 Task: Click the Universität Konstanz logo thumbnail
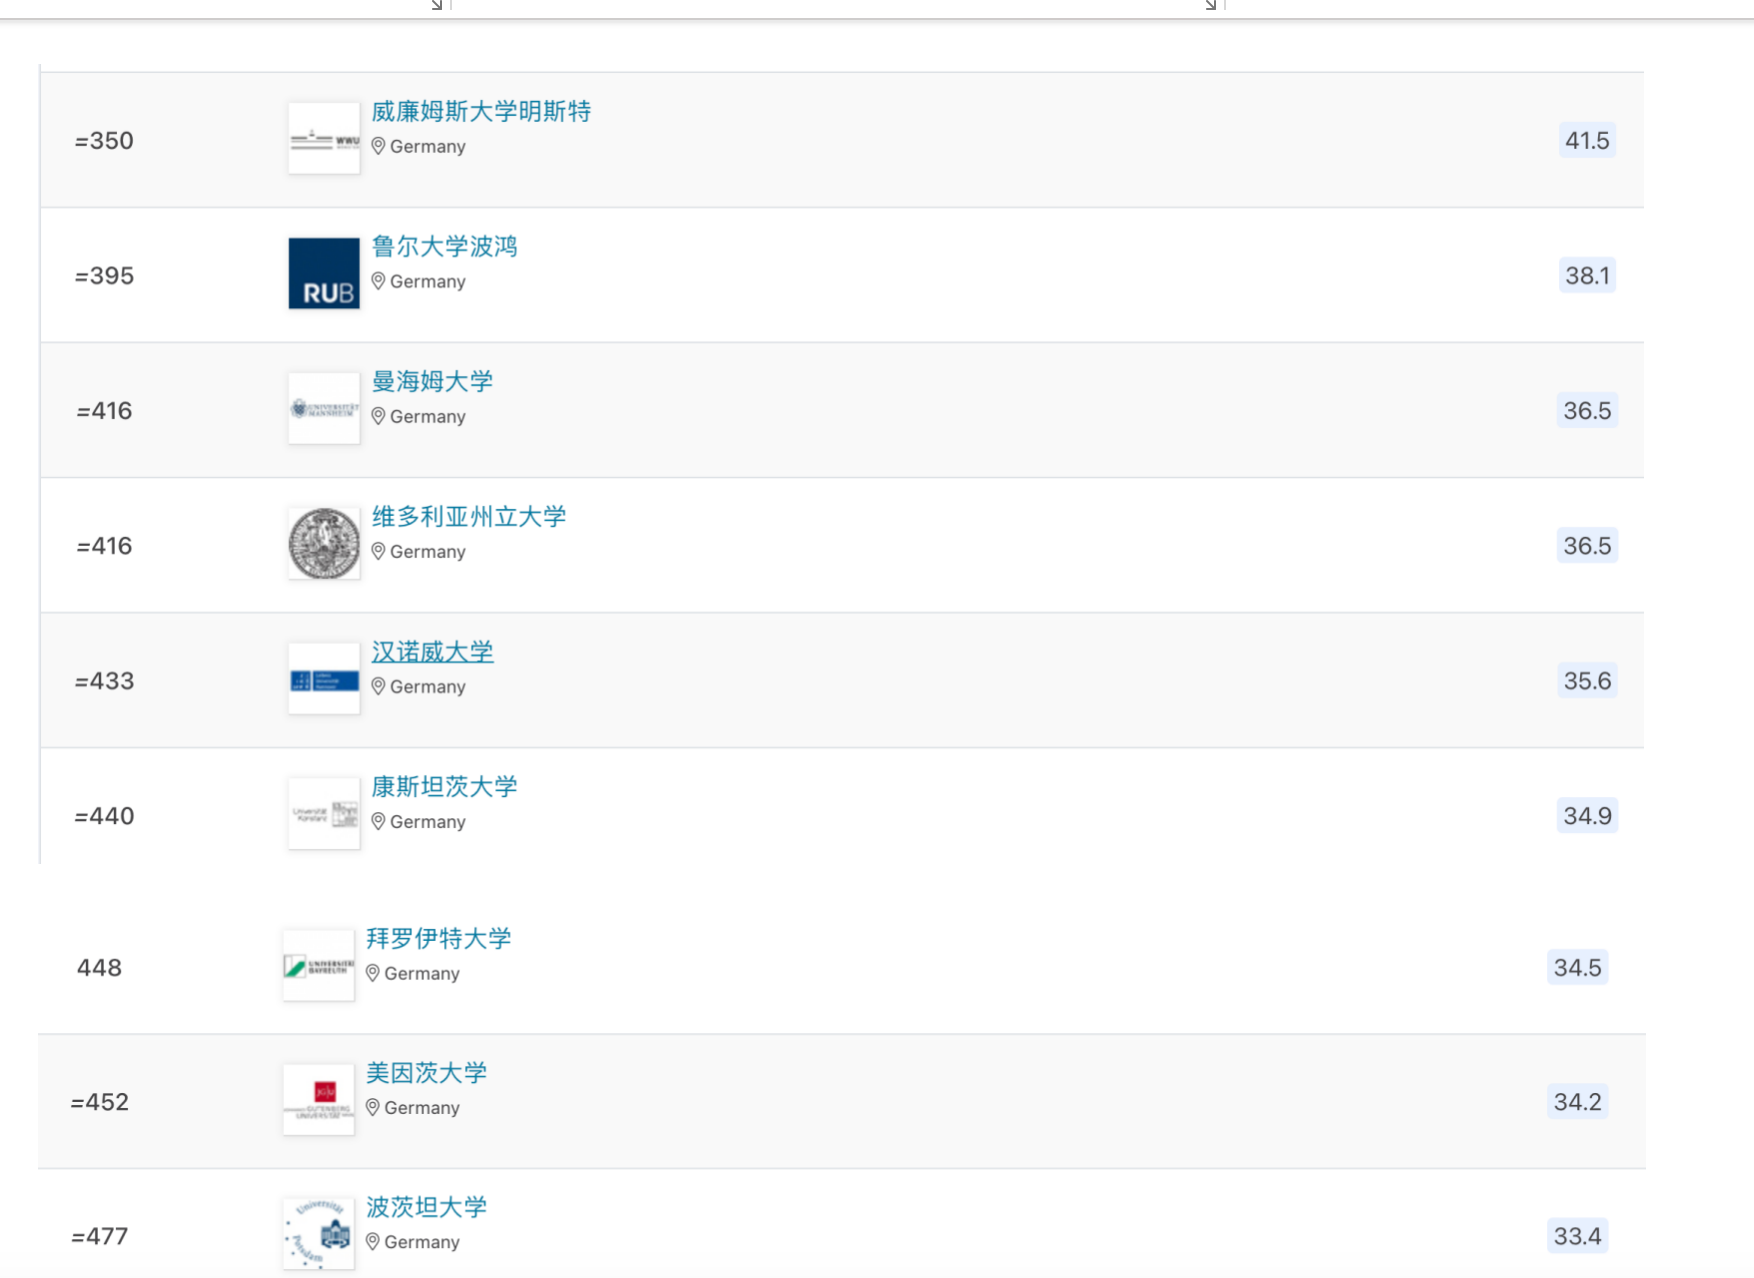pos(324,813)
